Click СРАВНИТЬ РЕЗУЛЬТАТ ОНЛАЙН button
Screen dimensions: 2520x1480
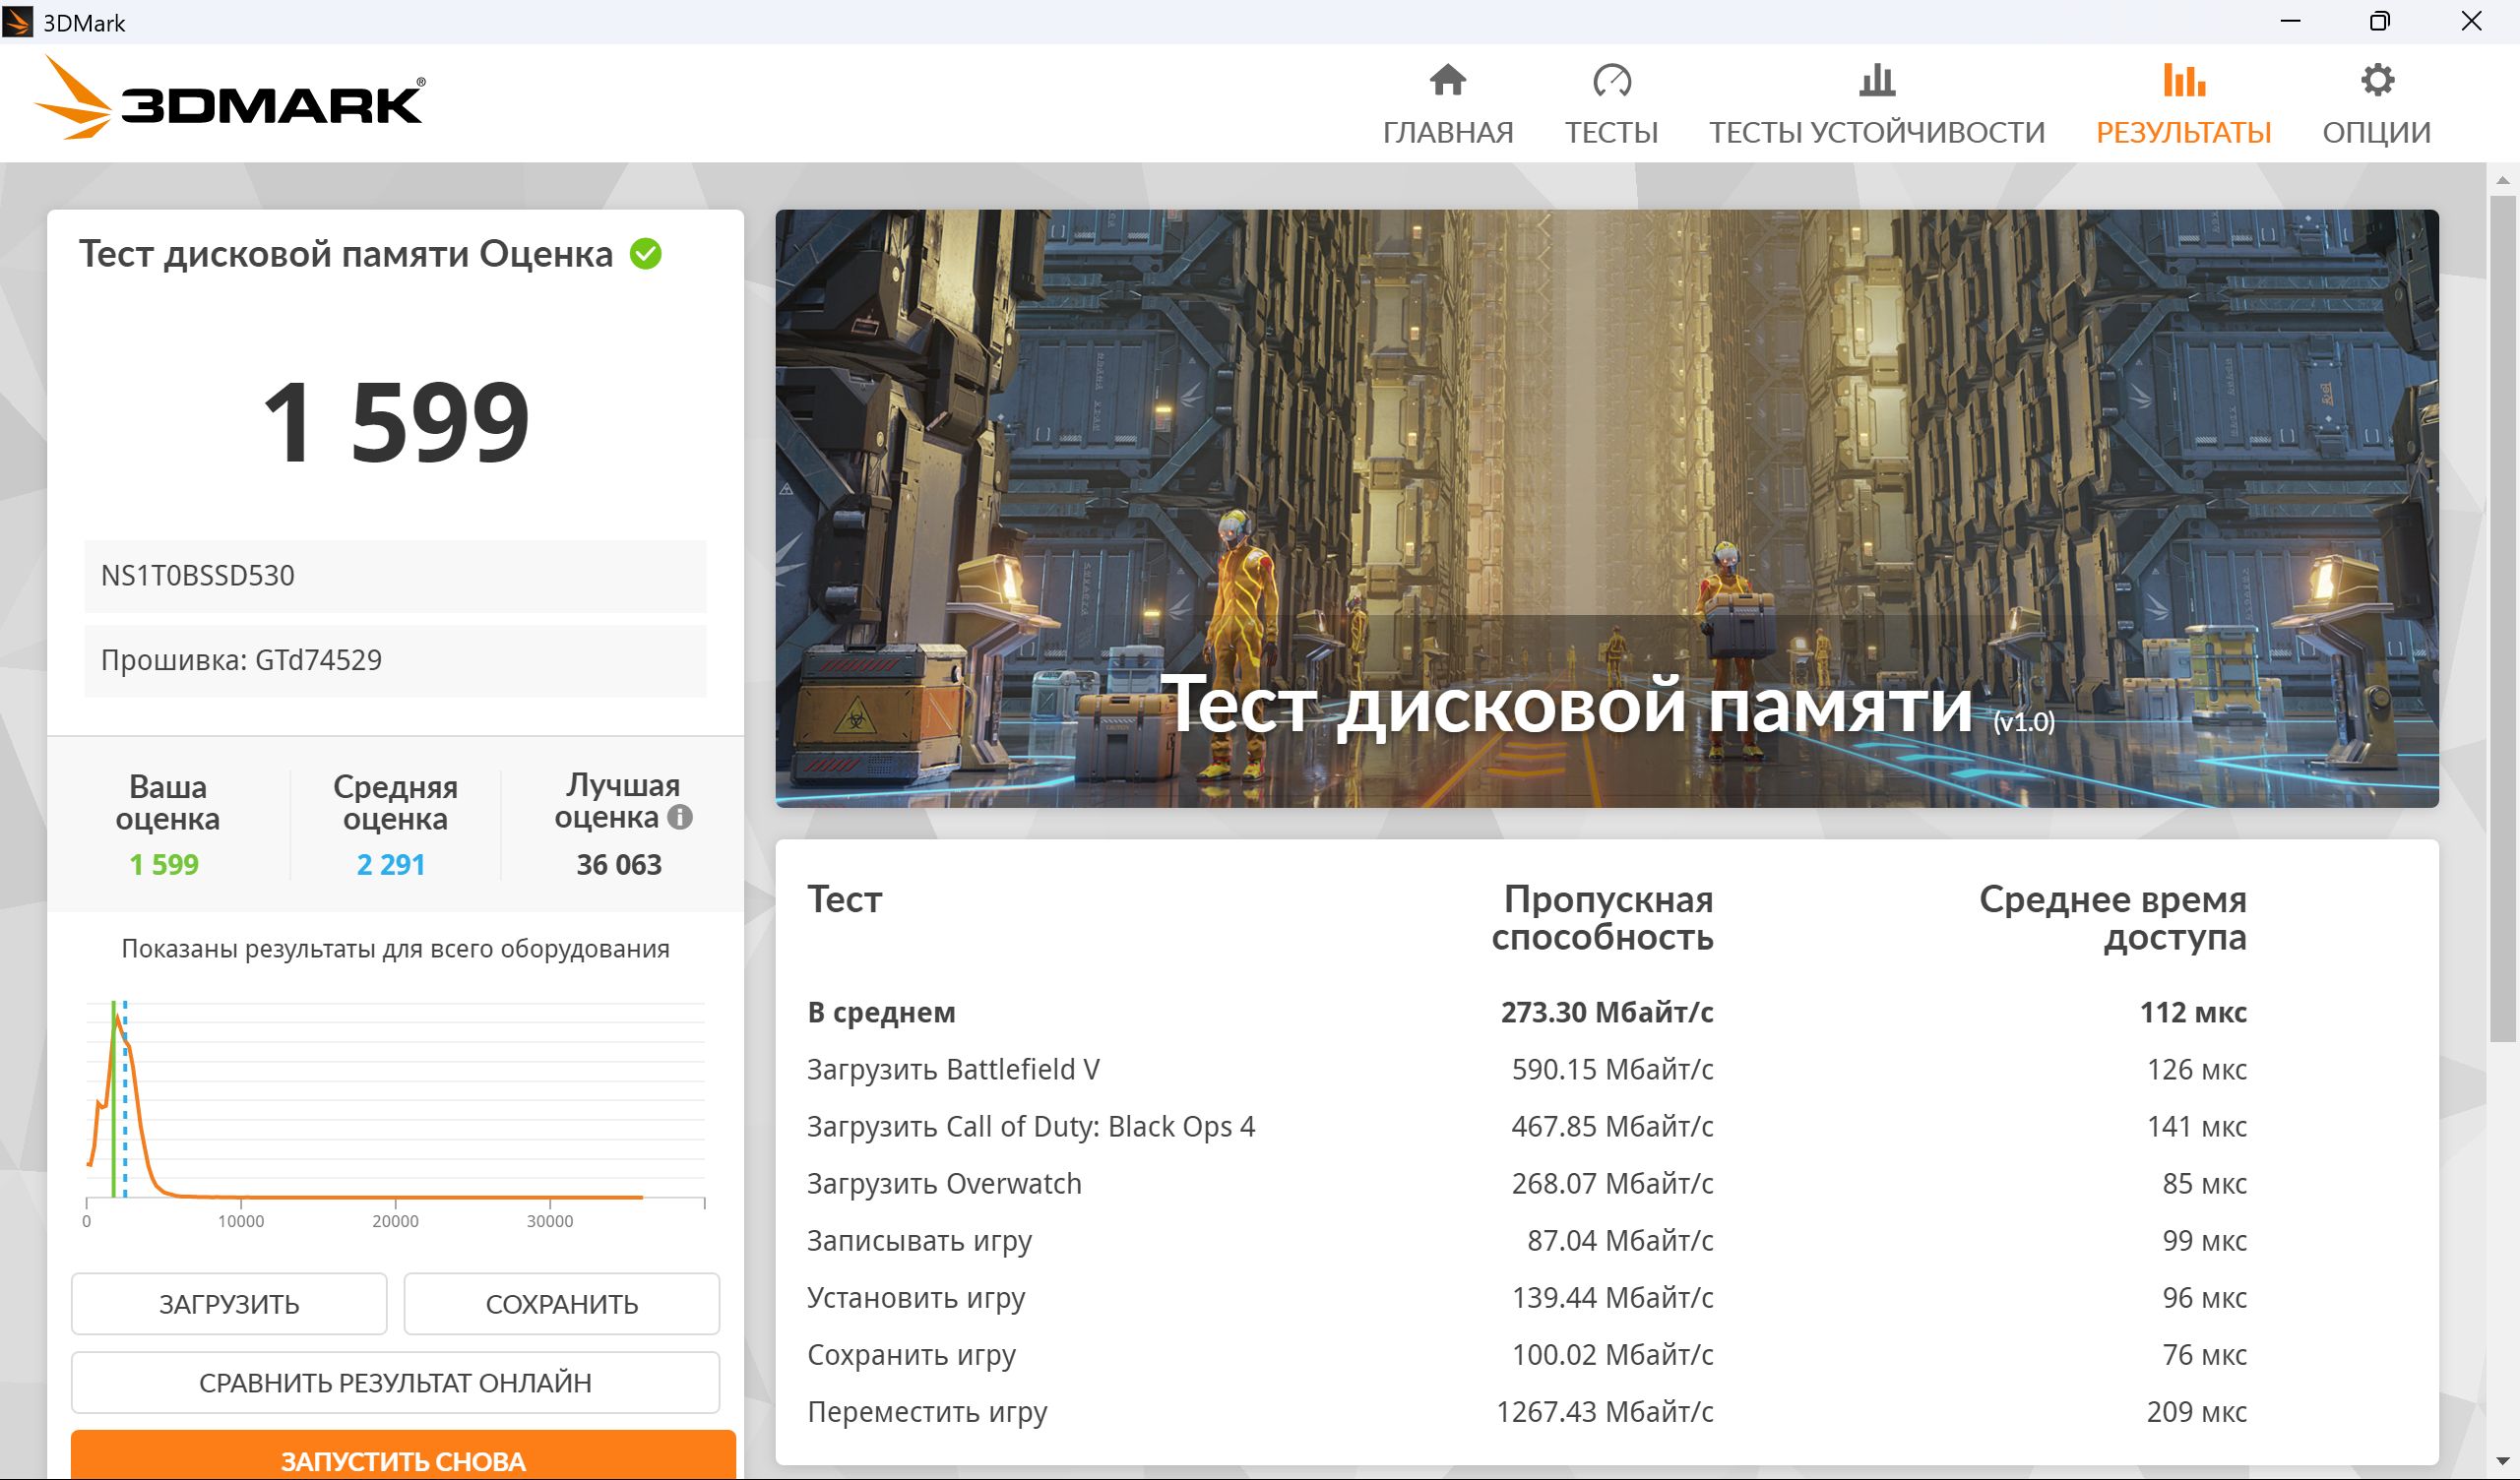[x=395, y=1383]
